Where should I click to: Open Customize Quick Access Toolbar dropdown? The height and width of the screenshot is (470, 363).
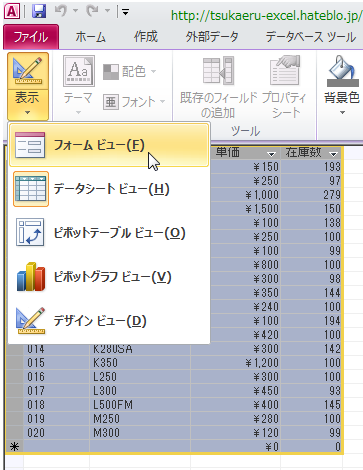click(125, 12)
